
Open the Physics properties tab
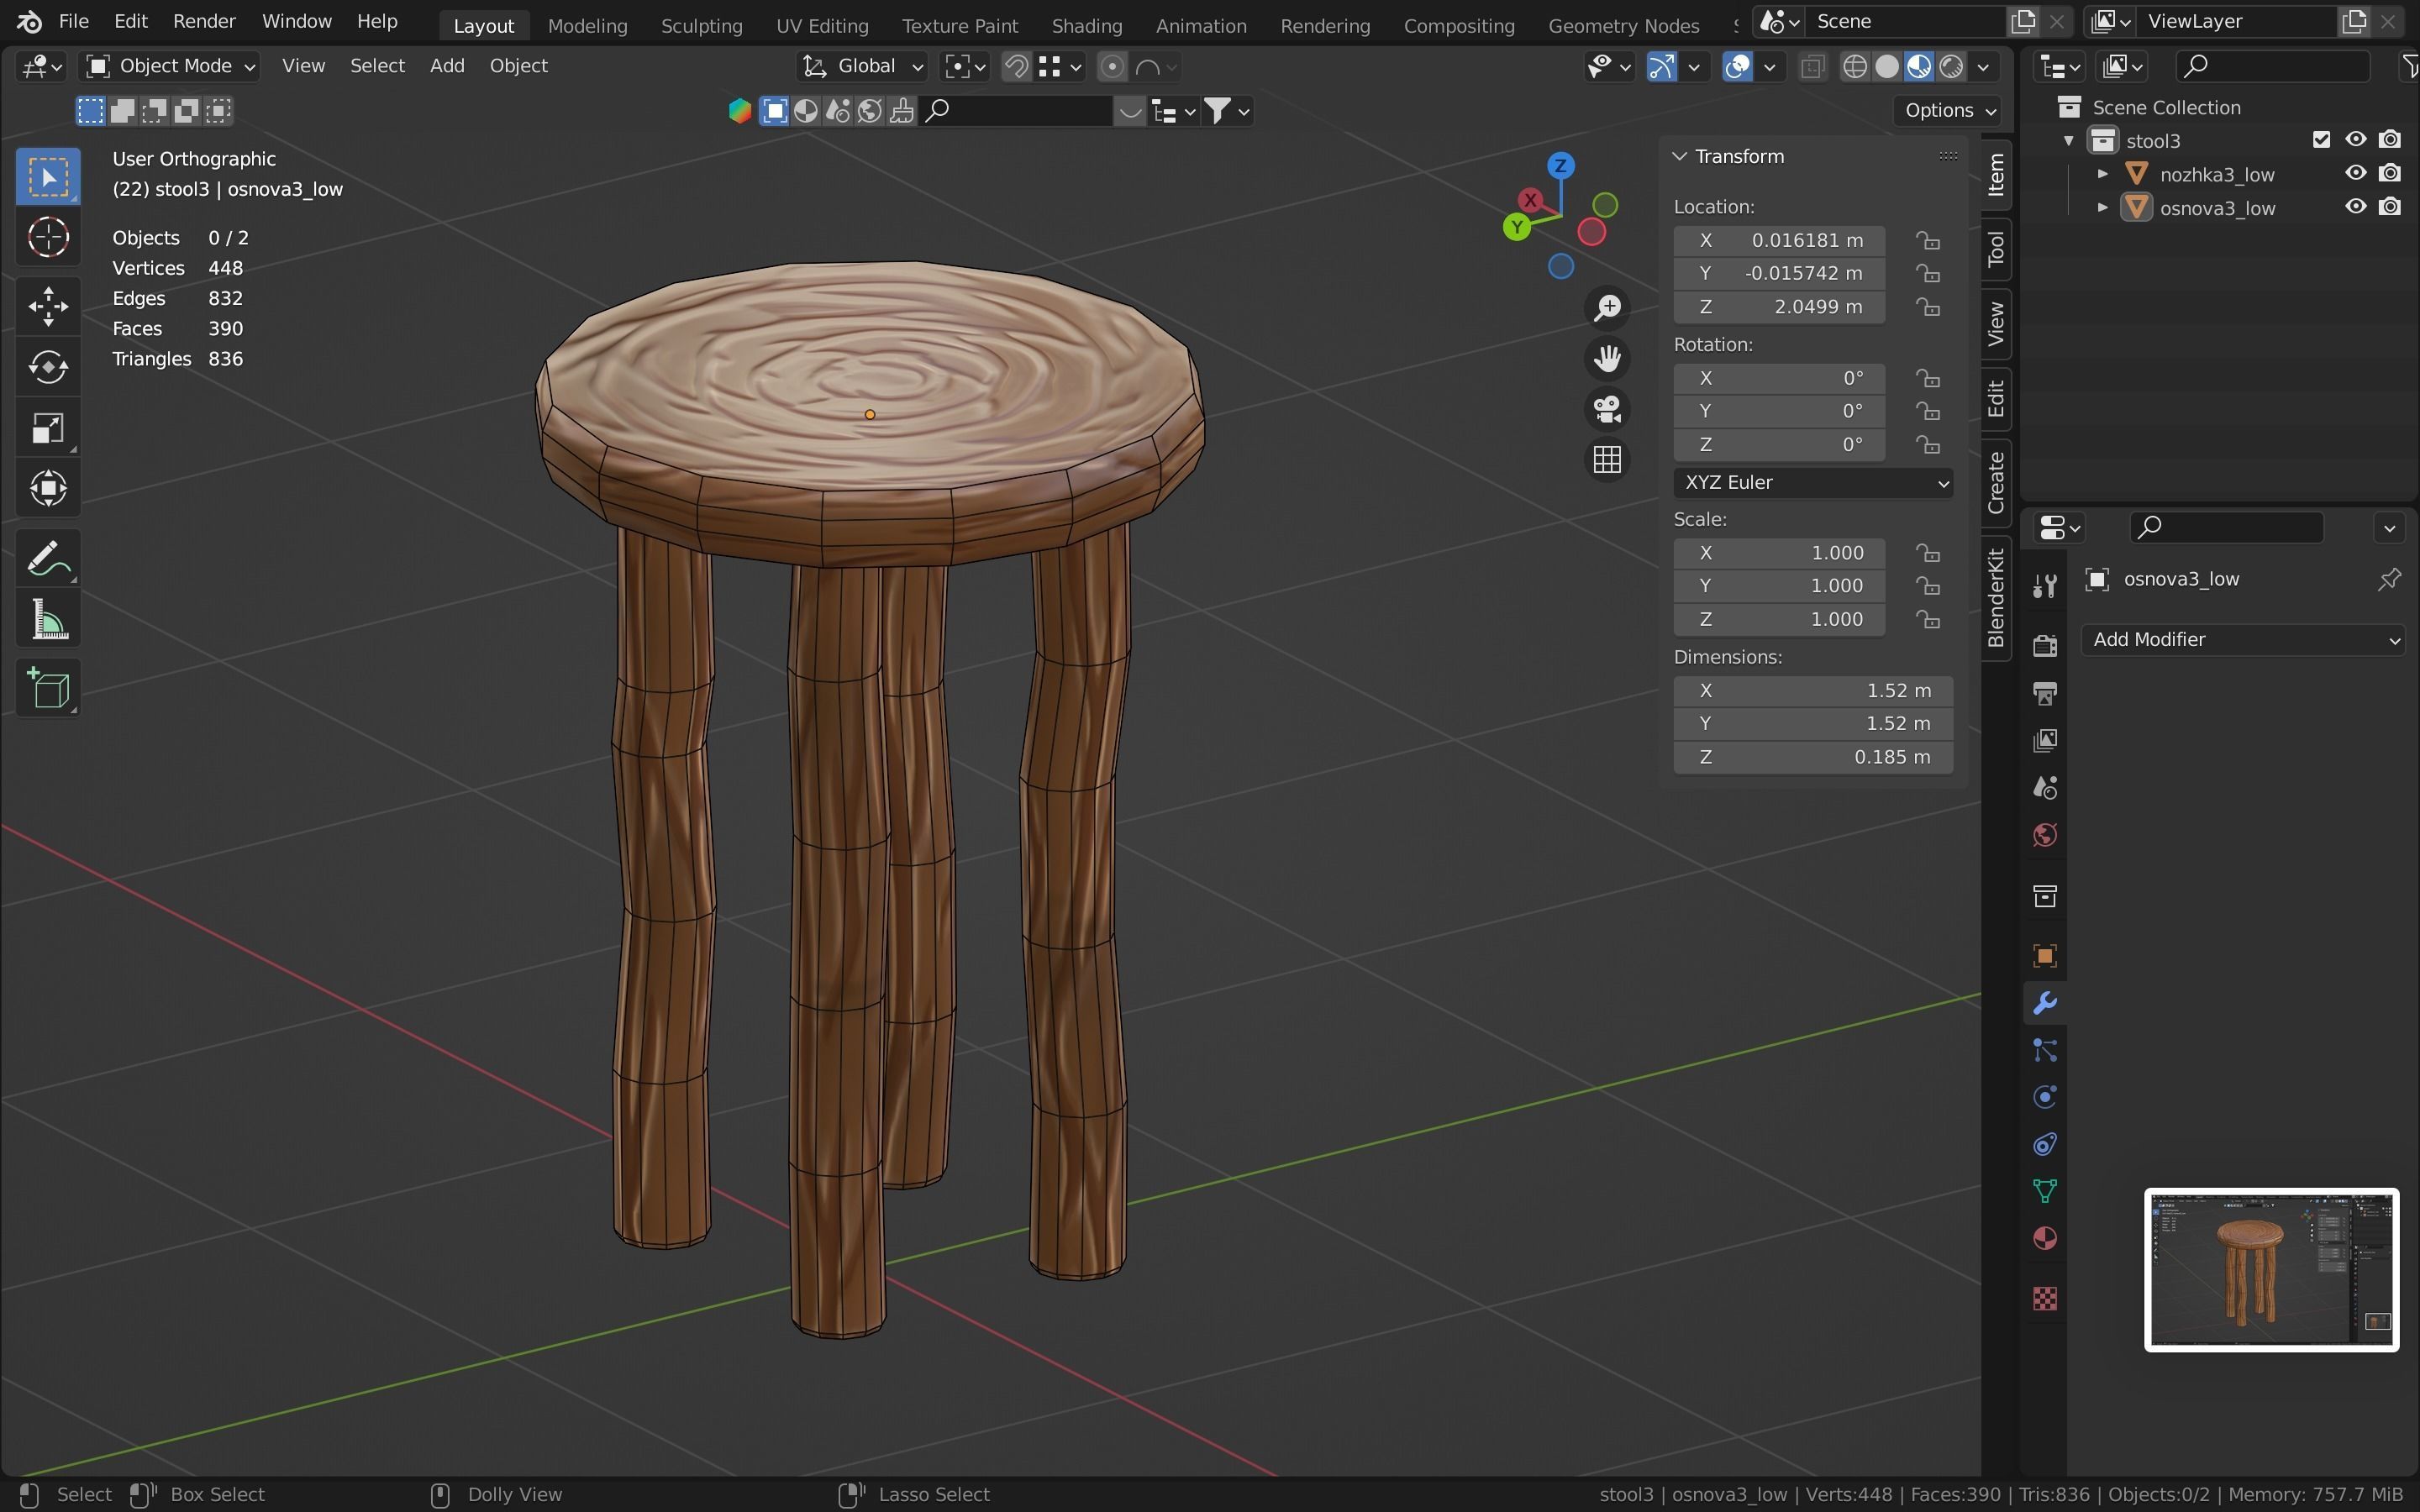tap(2045, 1097)
